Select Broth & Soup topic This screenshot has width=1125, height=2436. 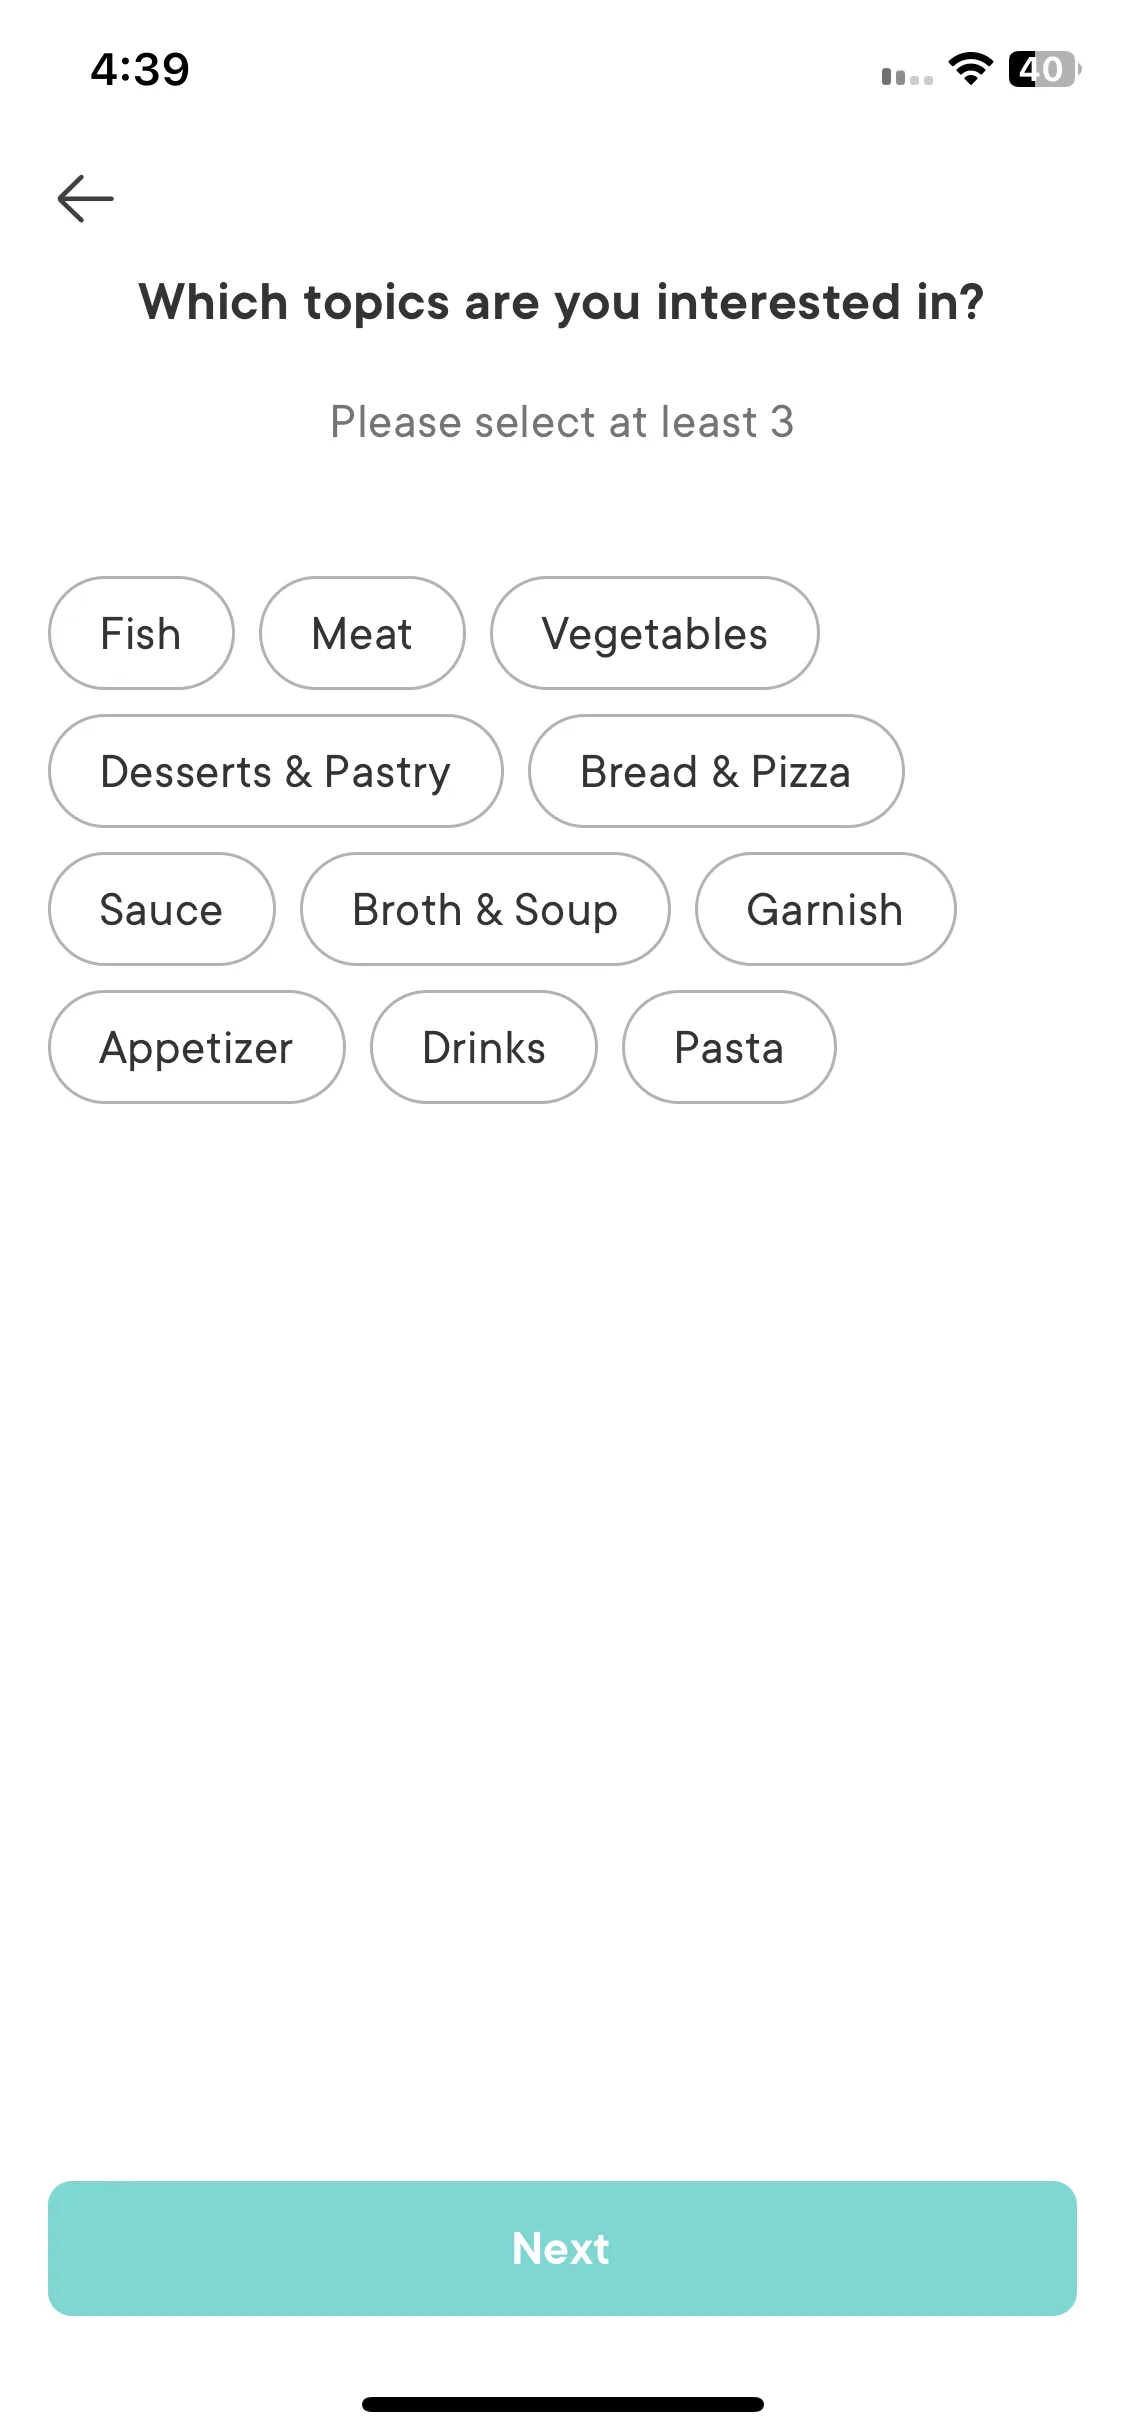click(x=485, y=909)
